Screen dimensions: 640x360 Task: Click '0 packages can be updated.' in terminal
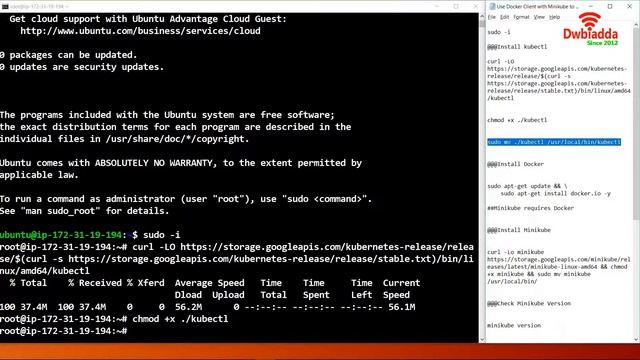coord(69,55)
